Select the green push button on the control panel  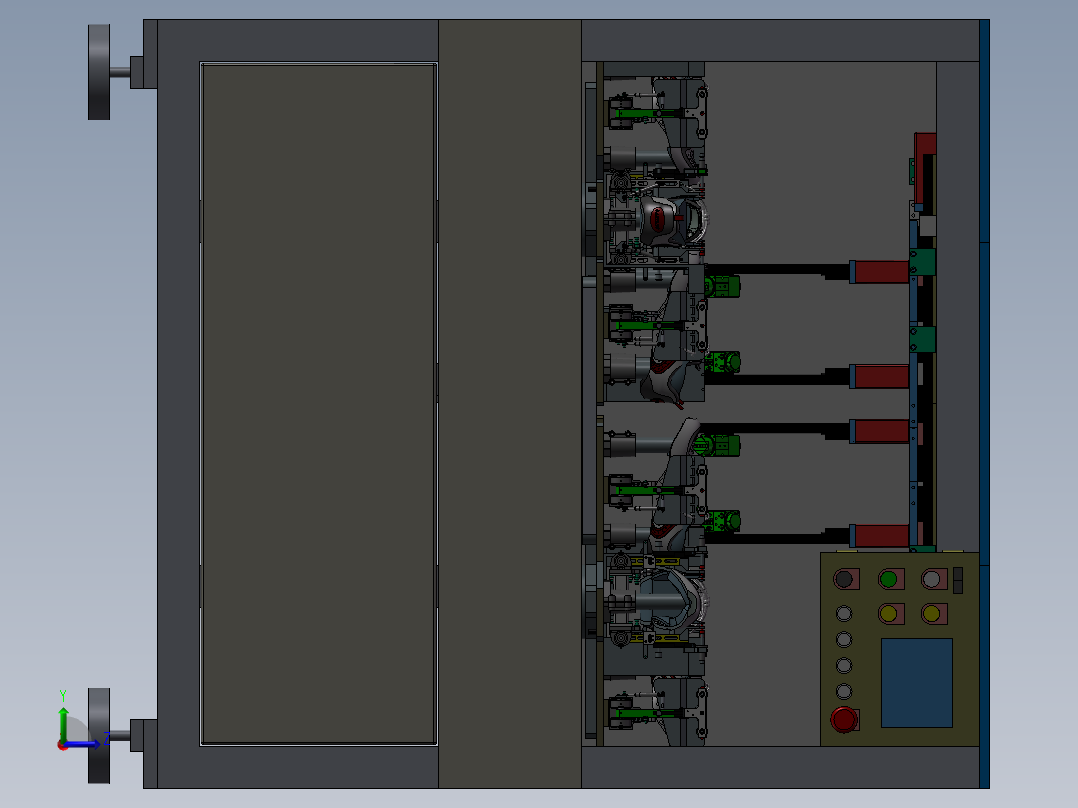[889, 579]
